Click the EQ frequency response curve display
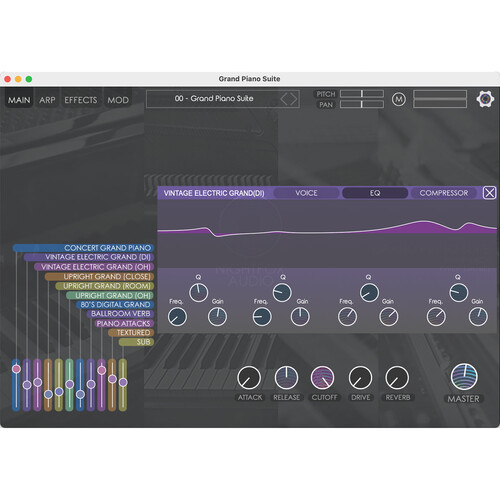This screenshot has width=500, height=500. pos(327,234)
